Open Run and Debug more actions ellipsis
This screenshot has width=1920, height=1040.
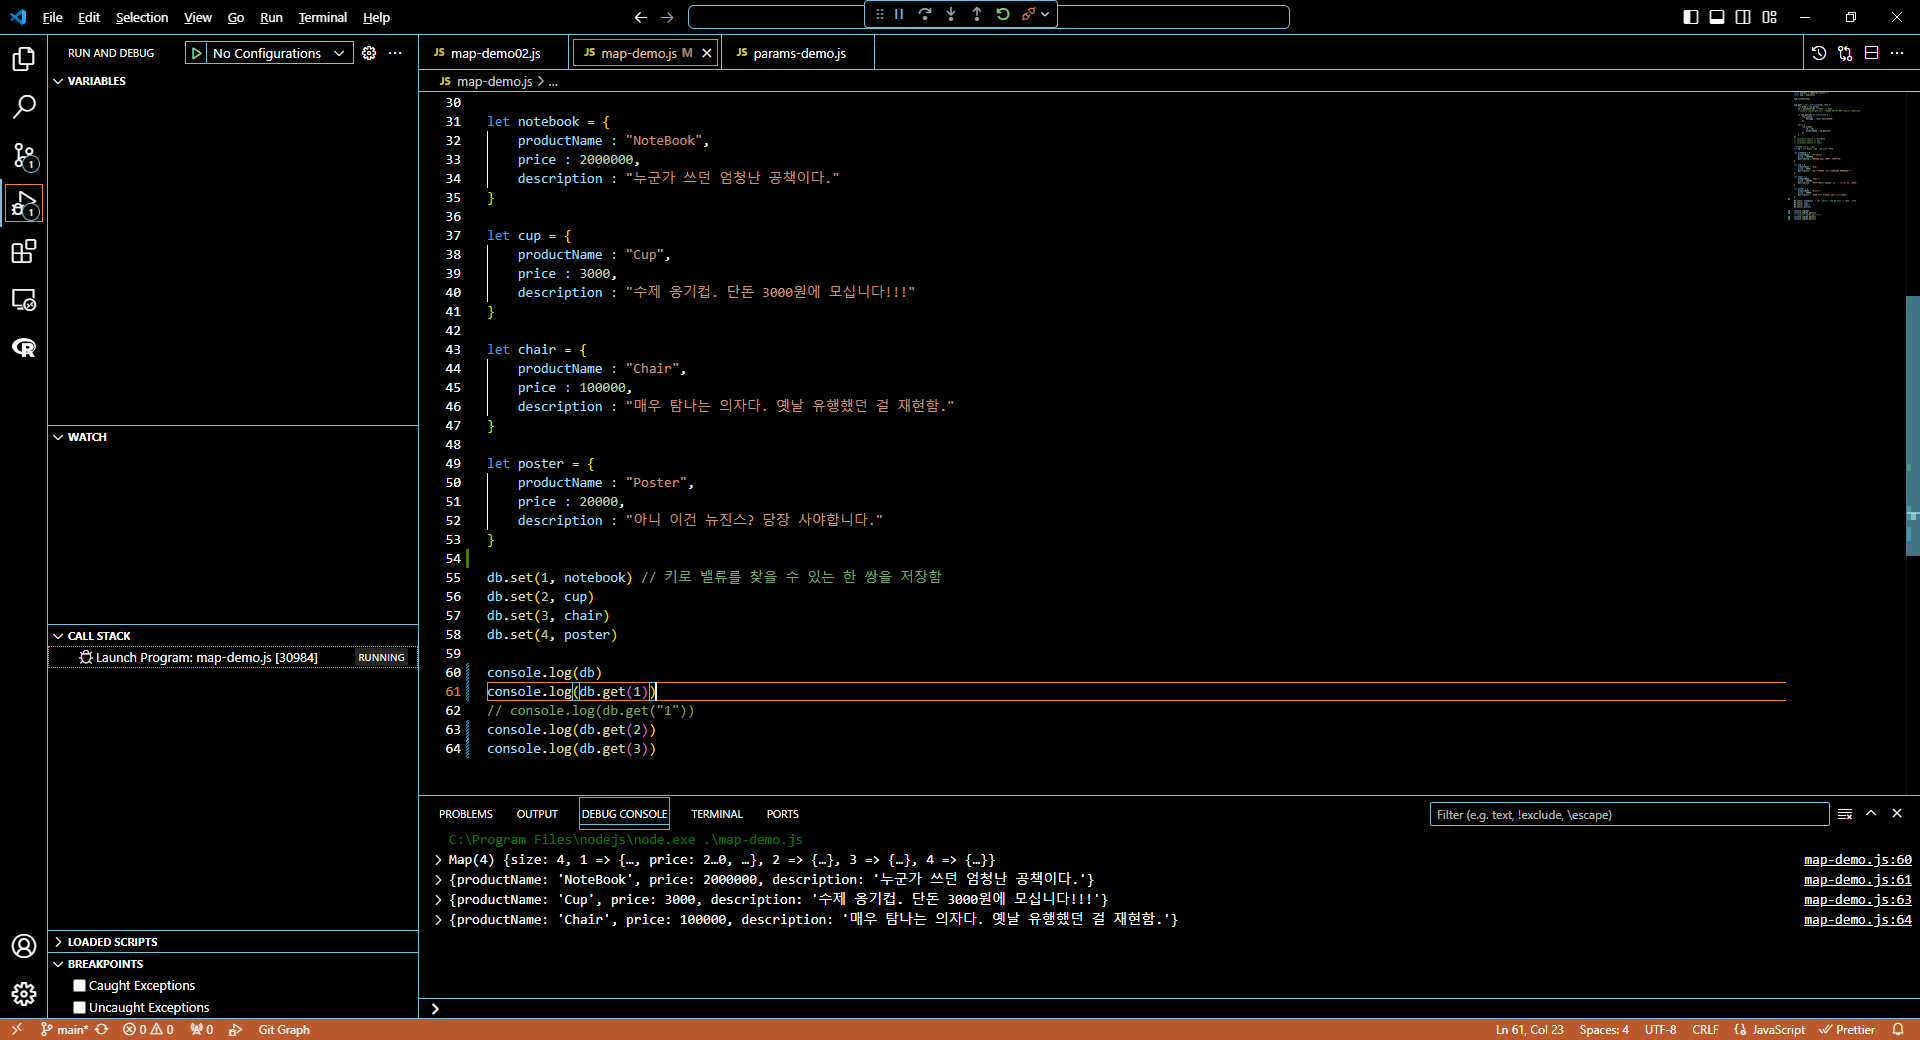click(395, 53)
